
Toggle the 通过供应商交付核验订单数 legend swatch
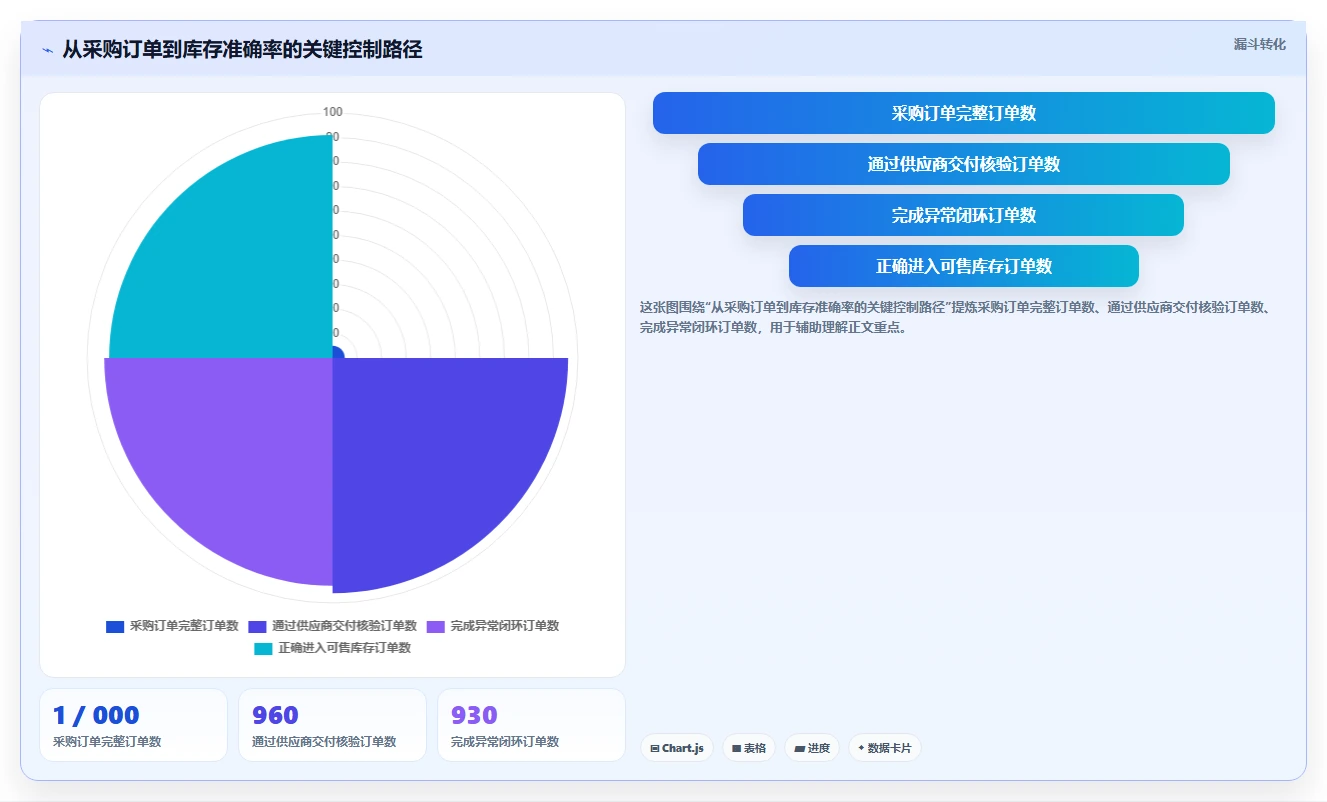click(257, 626)
